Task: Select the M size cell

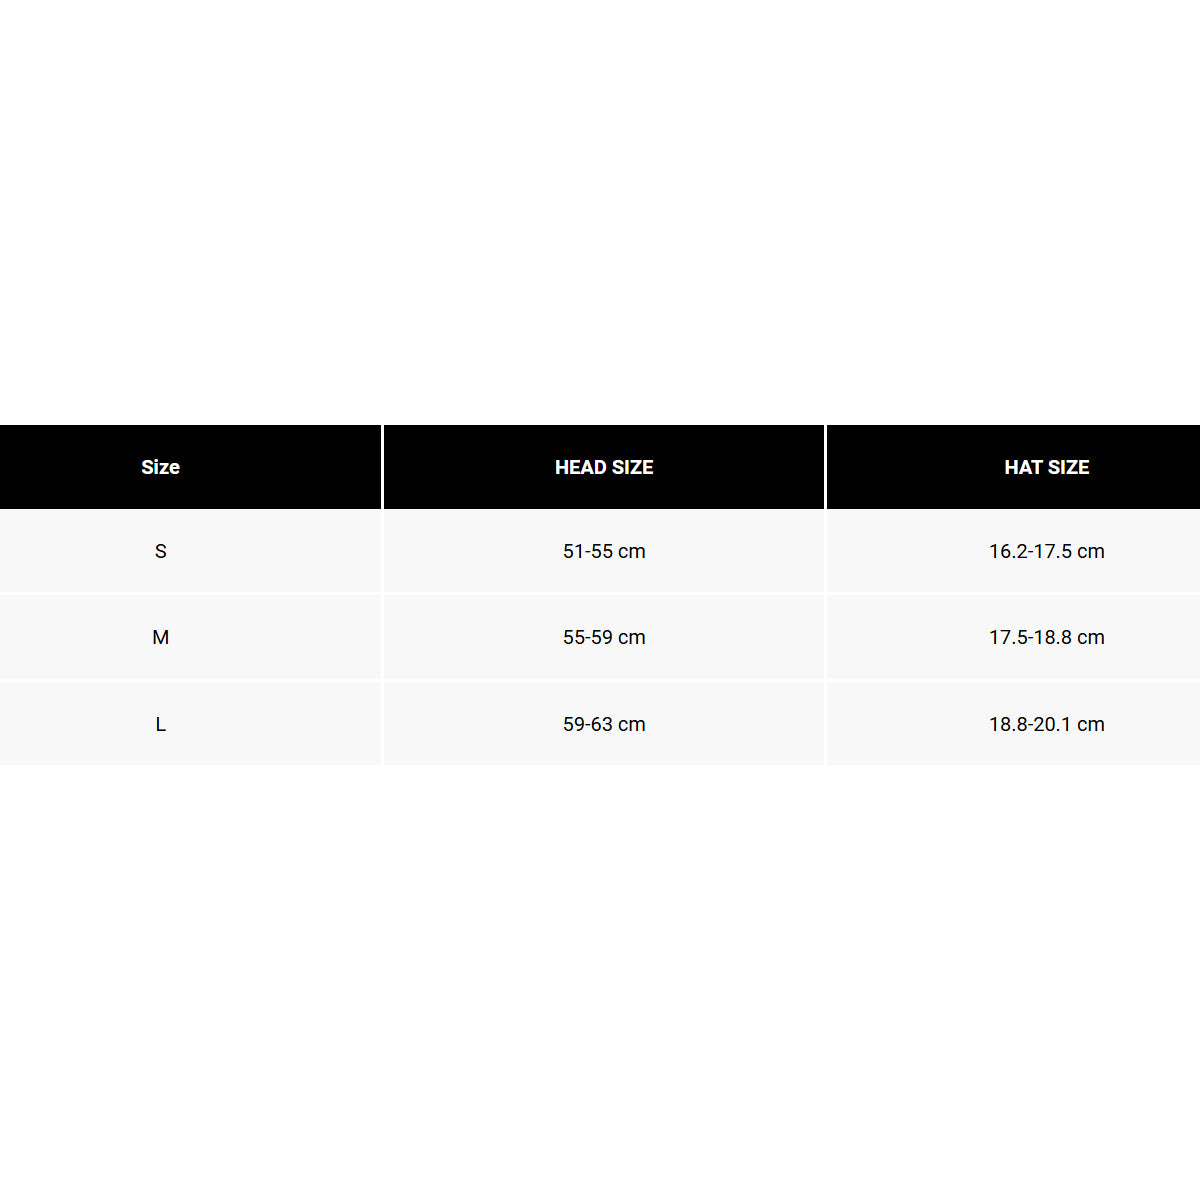Action: coord(160,637)
